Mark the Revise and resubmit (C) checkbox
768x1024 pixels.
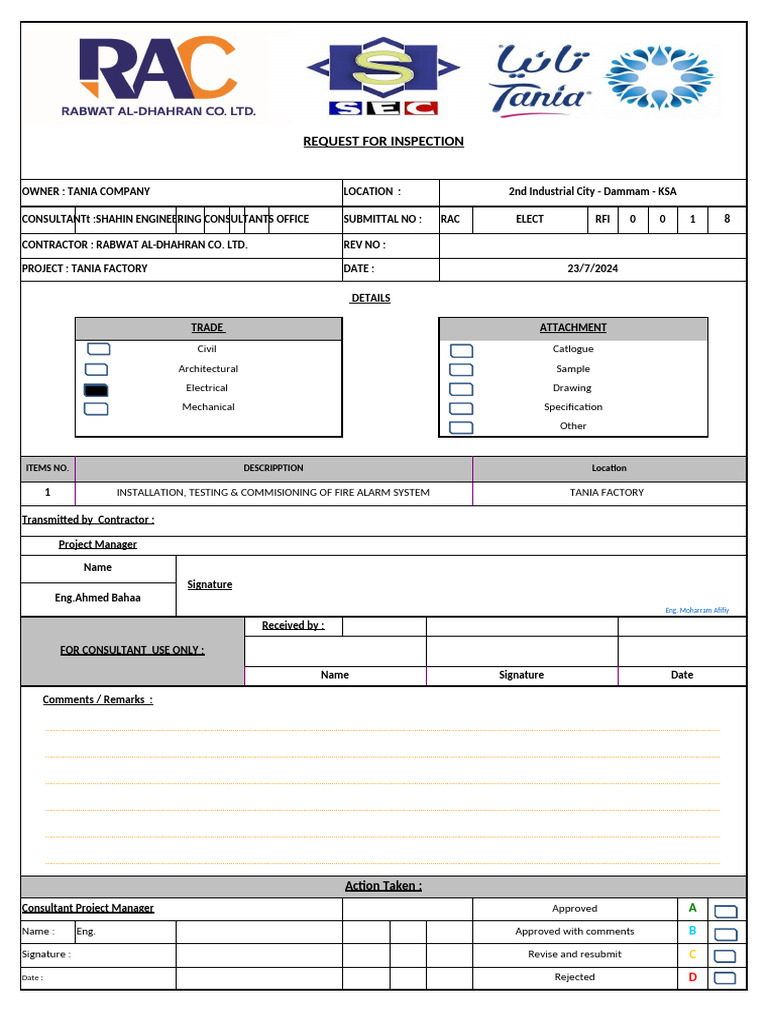[x=725, y=957]
